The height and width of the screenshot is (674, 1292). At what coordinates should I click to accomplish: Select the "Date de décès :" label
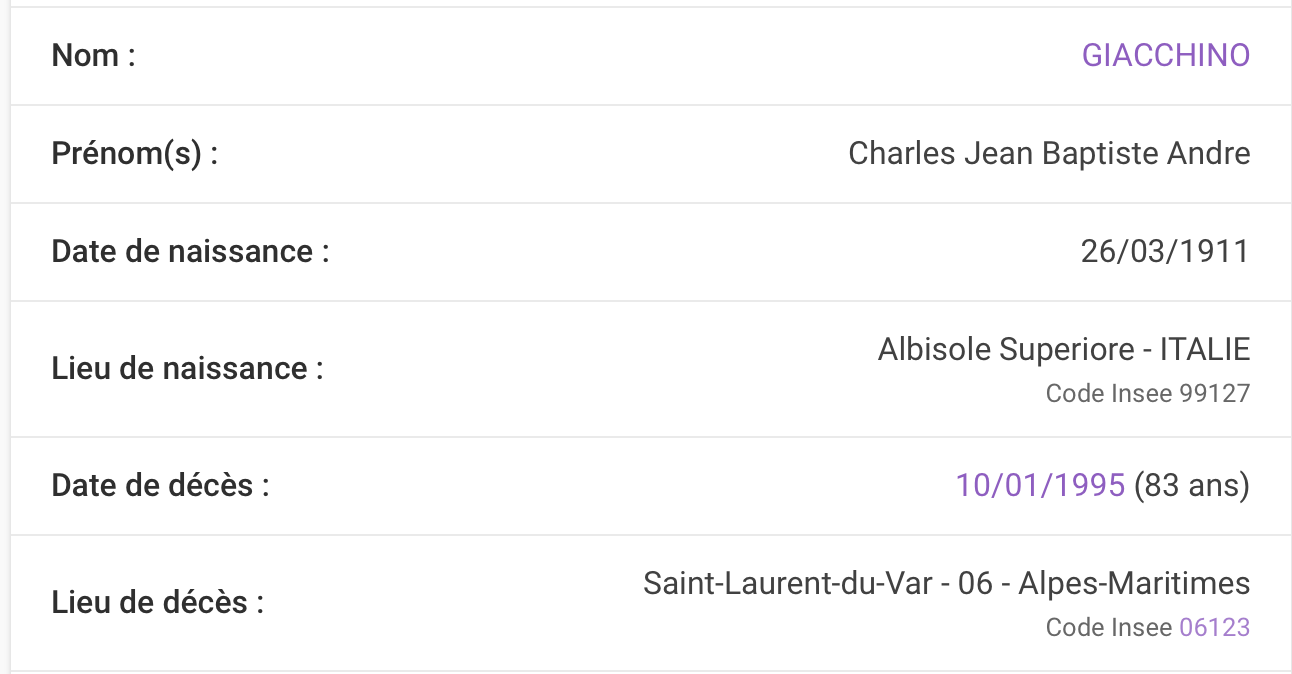(160, 486)
